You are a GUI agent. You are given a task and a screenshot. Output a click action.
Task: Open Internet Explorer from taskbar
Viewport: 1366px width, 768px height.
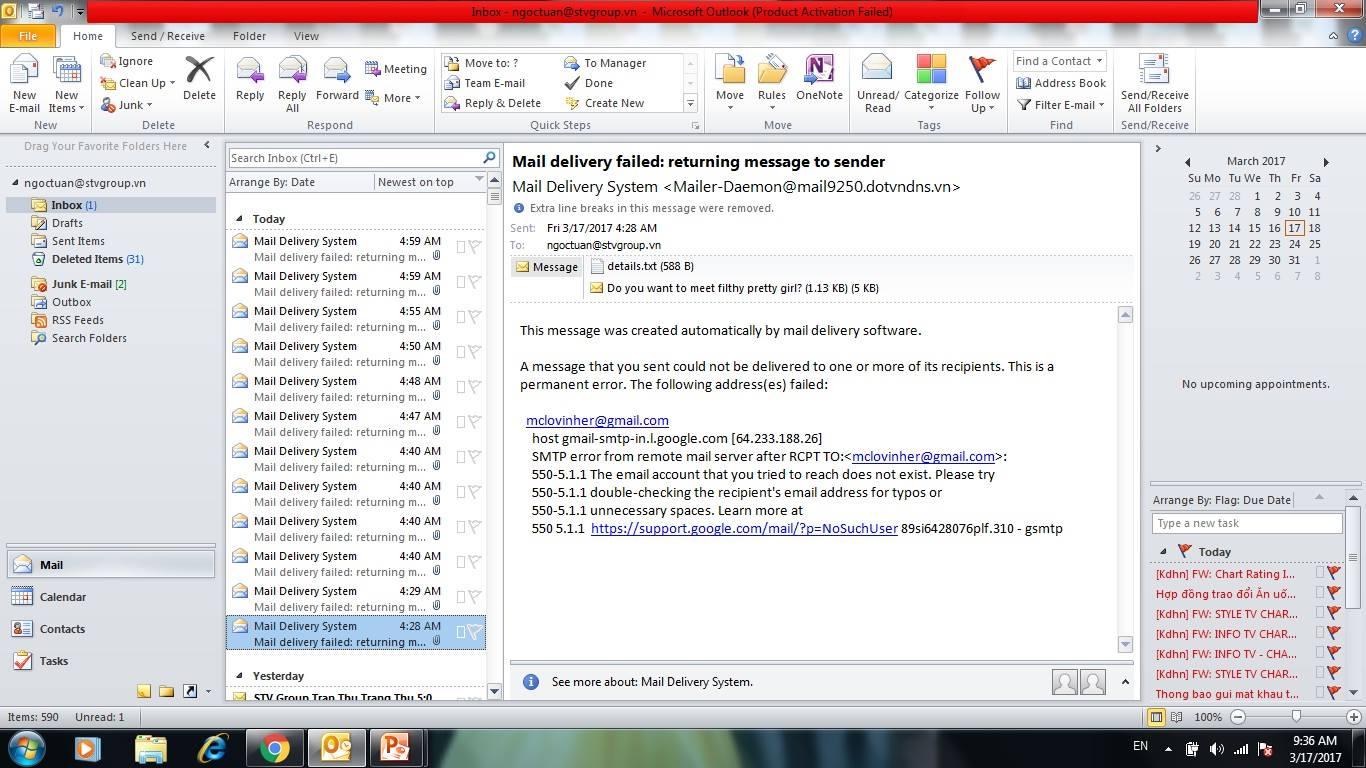pyautogui.click(x=213, y=748)
